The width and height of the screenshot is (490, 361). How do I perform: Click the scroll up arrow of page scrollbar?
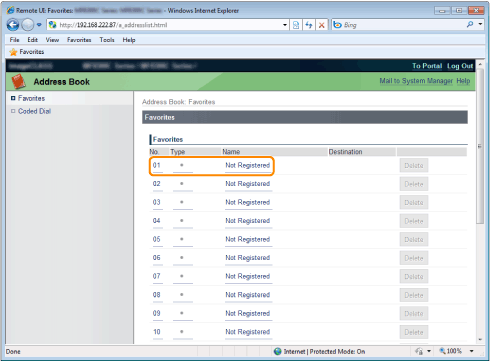coord(480,64)
